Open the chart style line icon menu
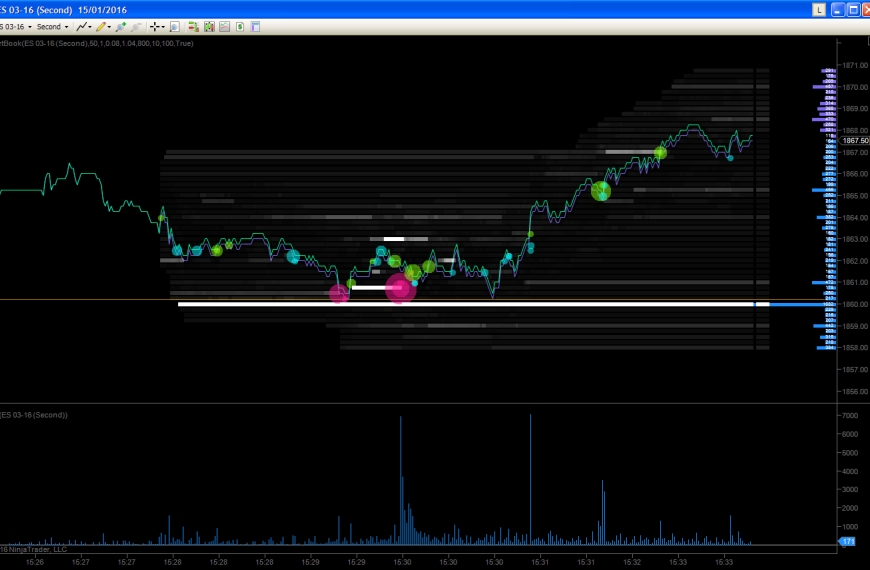Viewport: 870px width, 570px height. (x=83, y=27)
